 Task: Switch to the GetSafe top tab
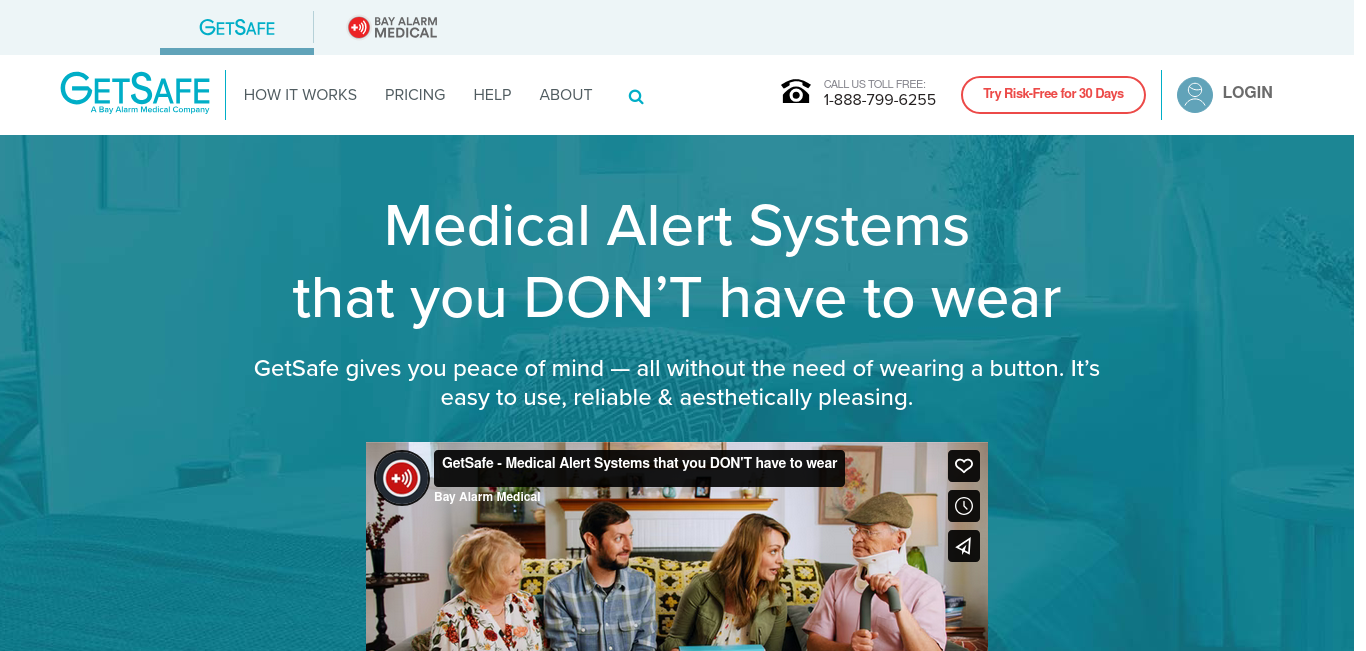click(x=237, y=28)
